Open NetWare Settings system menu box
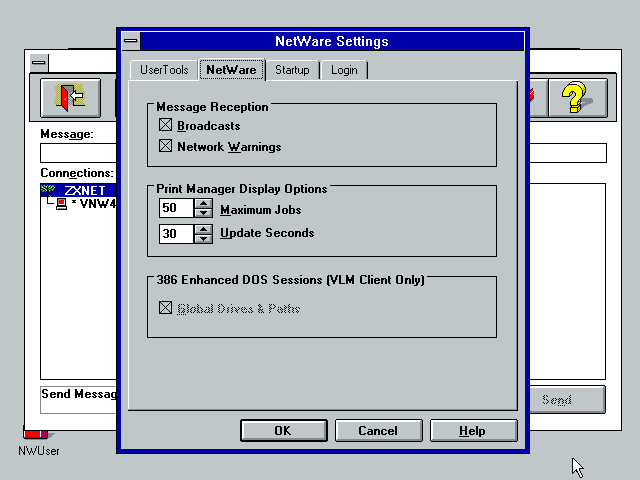This screenshot has width=640, height=480. coord(131,41)
